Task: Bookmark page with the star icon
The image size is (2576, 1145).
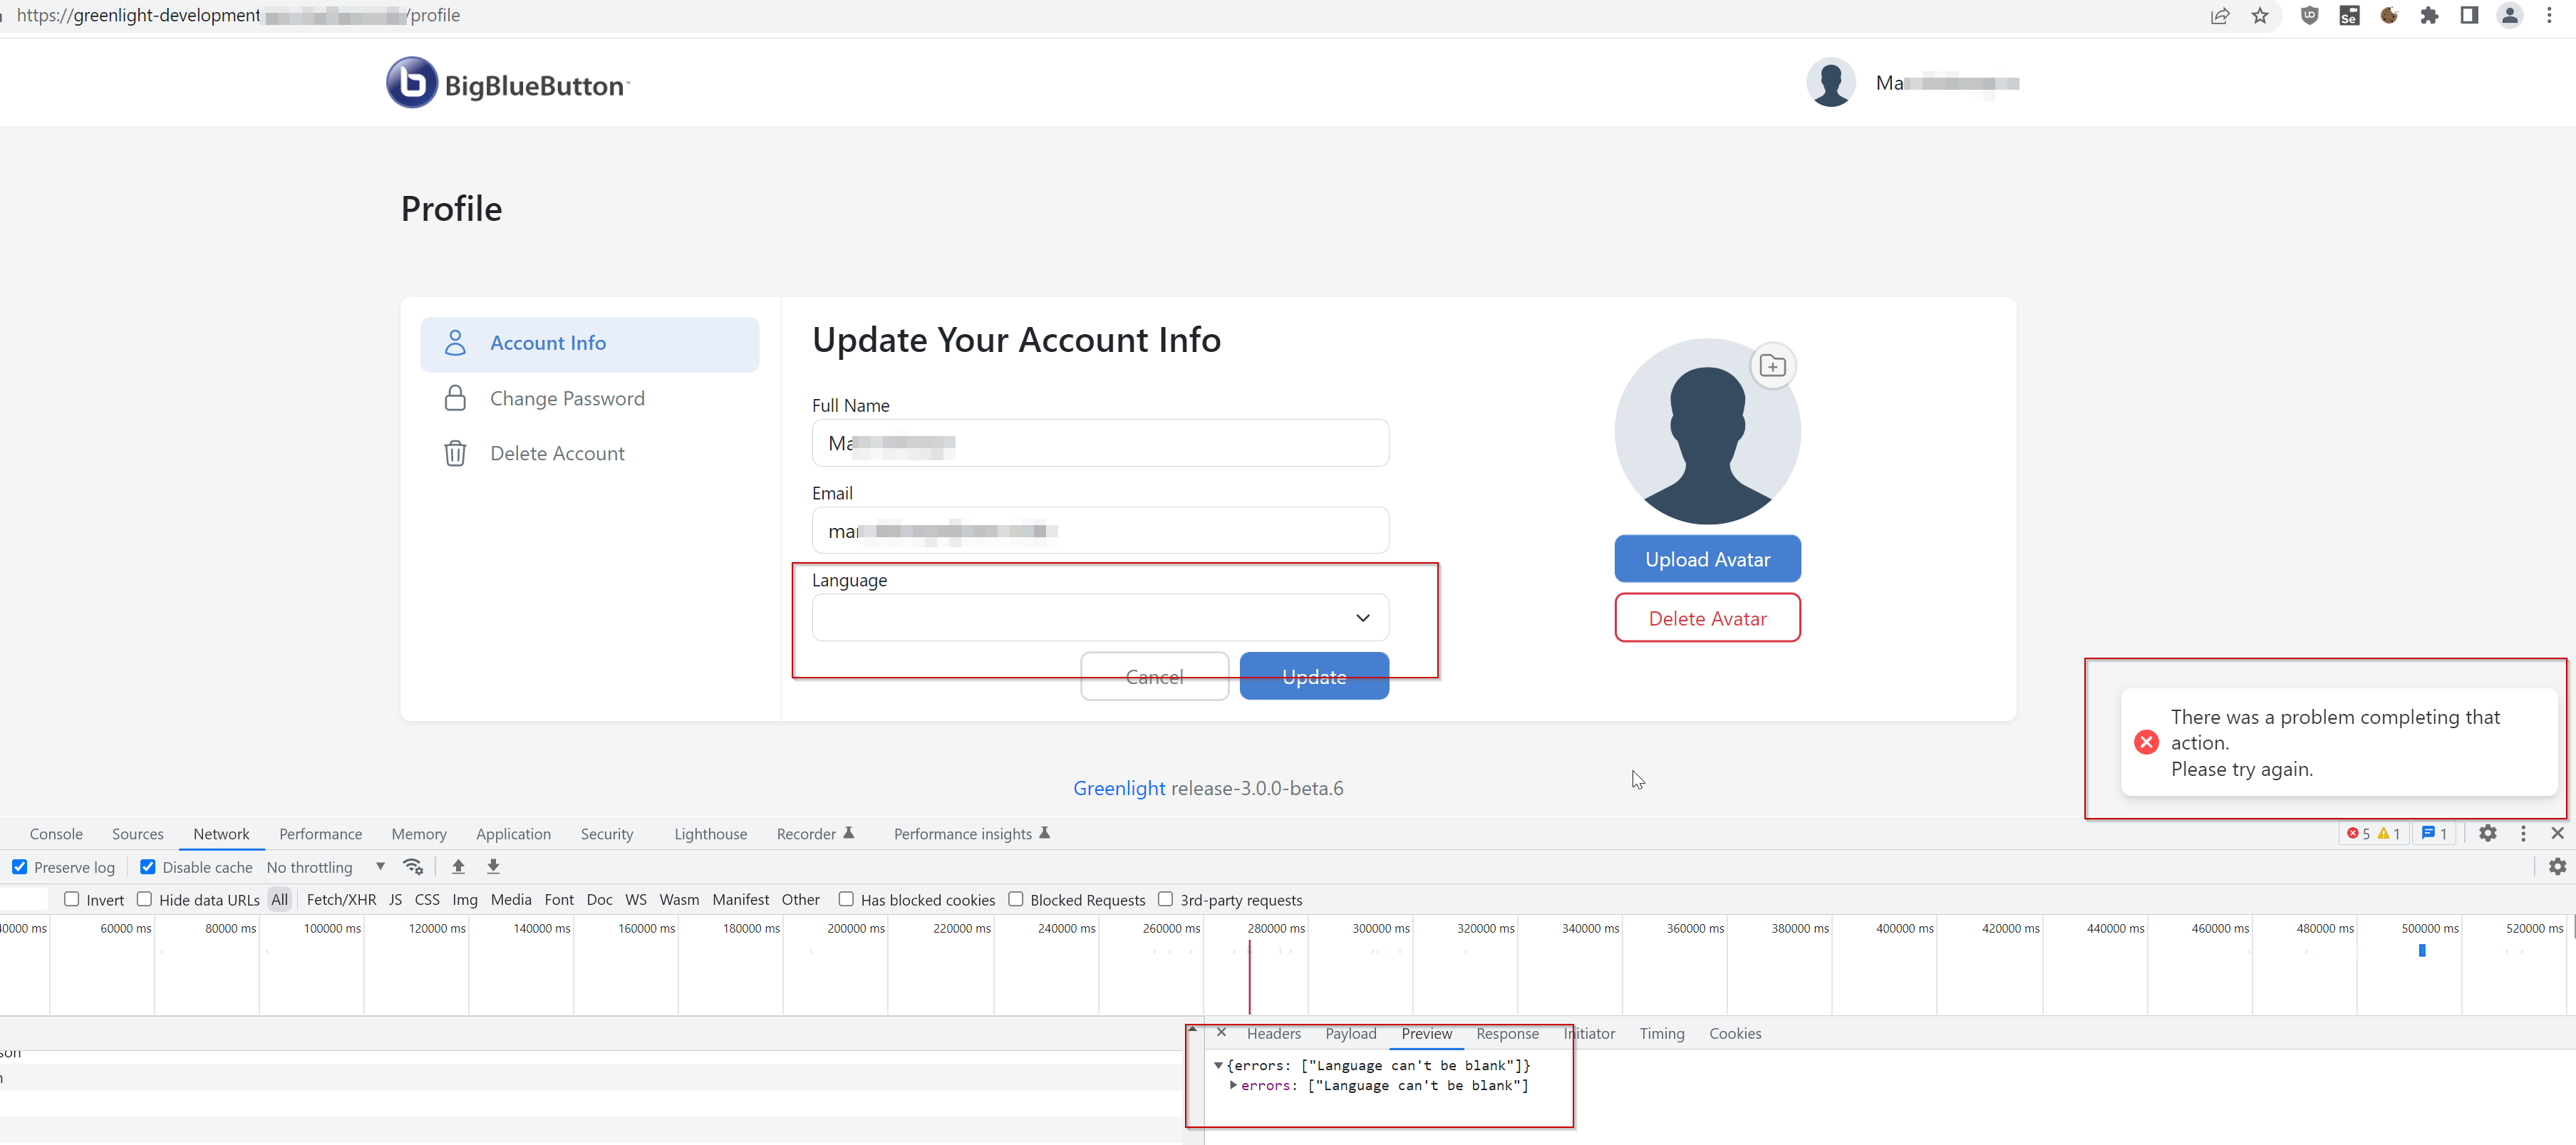Action: (x=2260, y=15)
